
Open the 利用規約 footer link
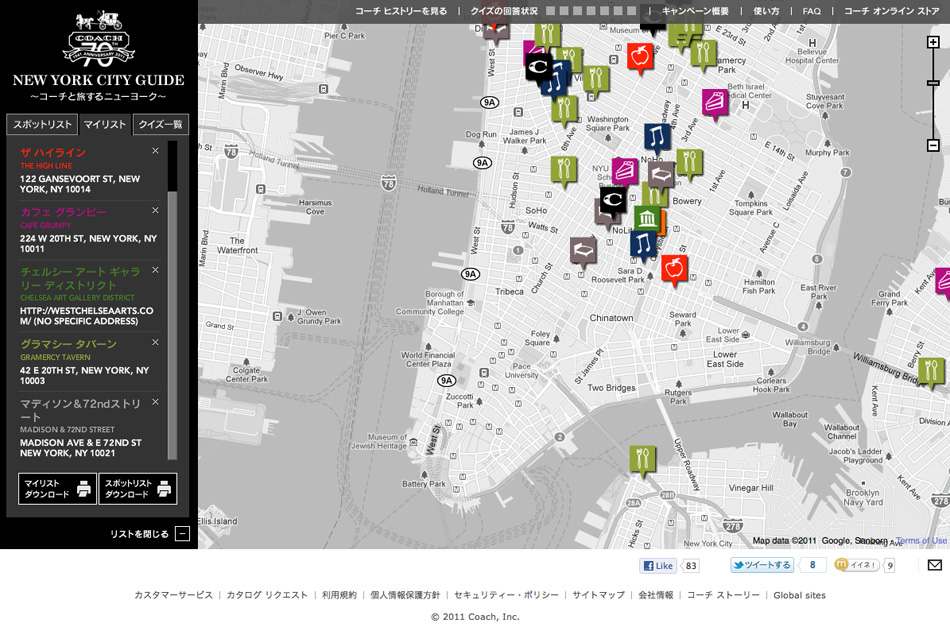[x=339, y=595]
